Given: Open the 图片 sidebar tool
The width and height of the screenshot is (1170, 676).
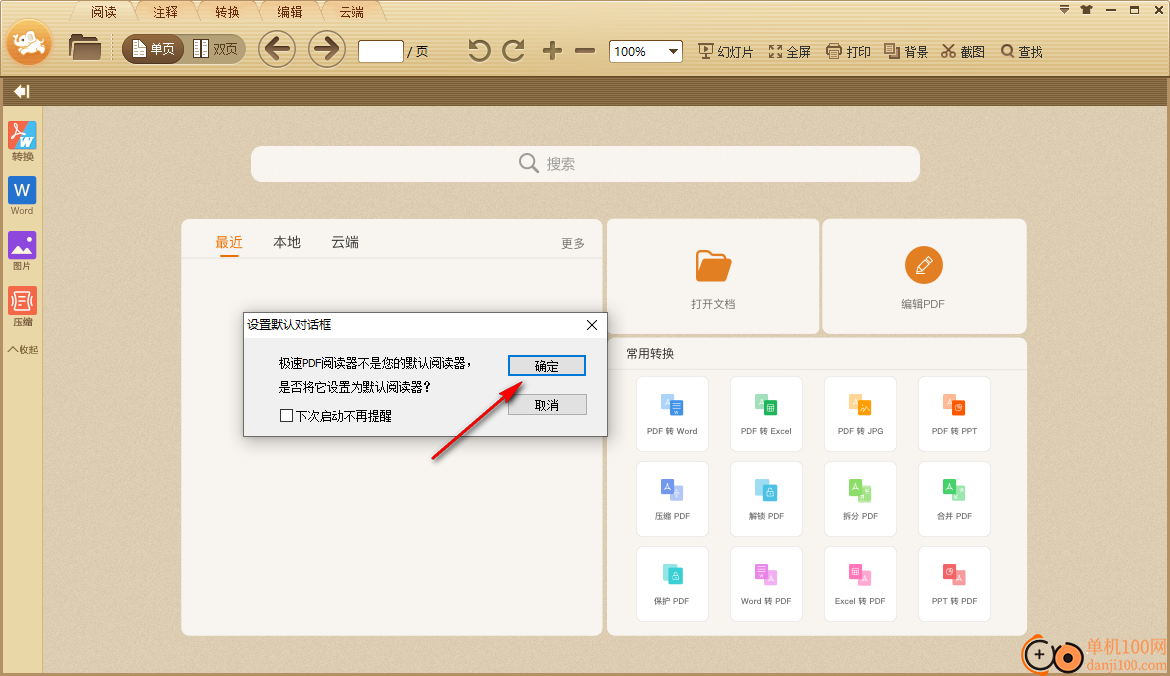Looking at the screenshot, I should (x=22, y=251).
